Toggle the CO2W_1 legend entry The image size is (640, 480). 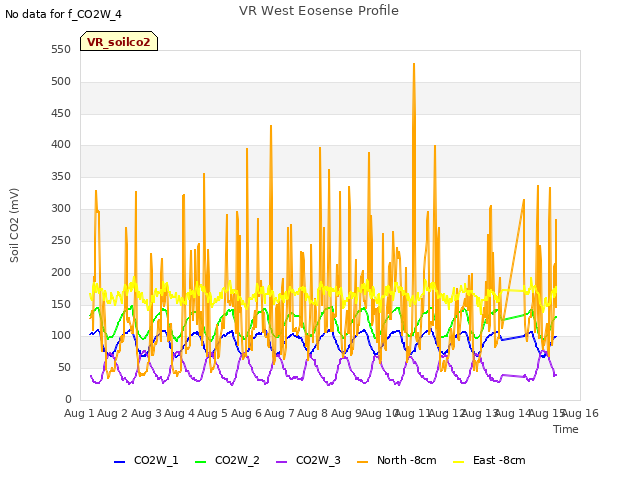[x=146, y=460]
